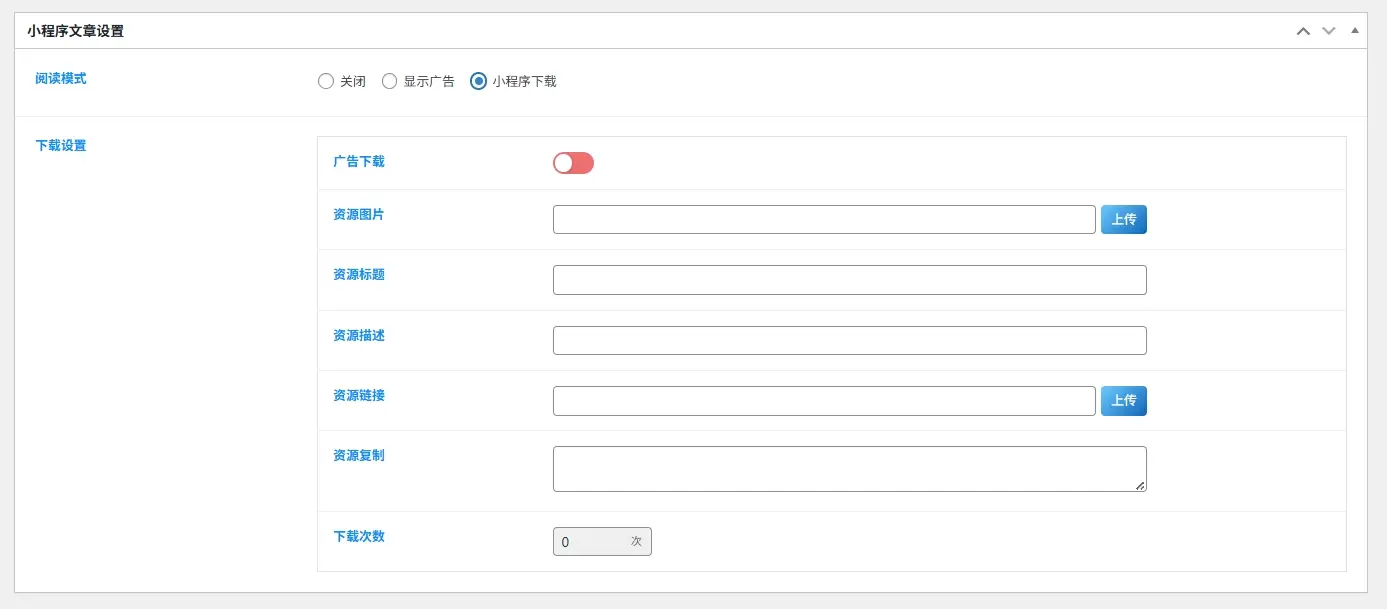Select the 显示广告 reading mode option
This screenshot has height=609, width=1387.
(389, 81)
